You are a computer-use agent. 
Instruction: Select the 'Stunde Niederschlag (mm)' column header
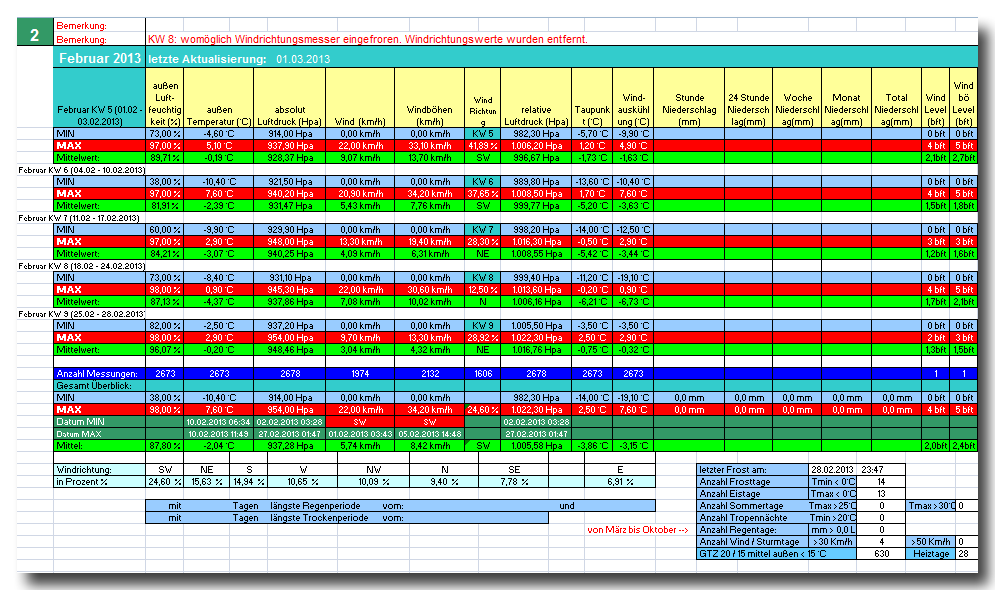click(x=689, y=98)
